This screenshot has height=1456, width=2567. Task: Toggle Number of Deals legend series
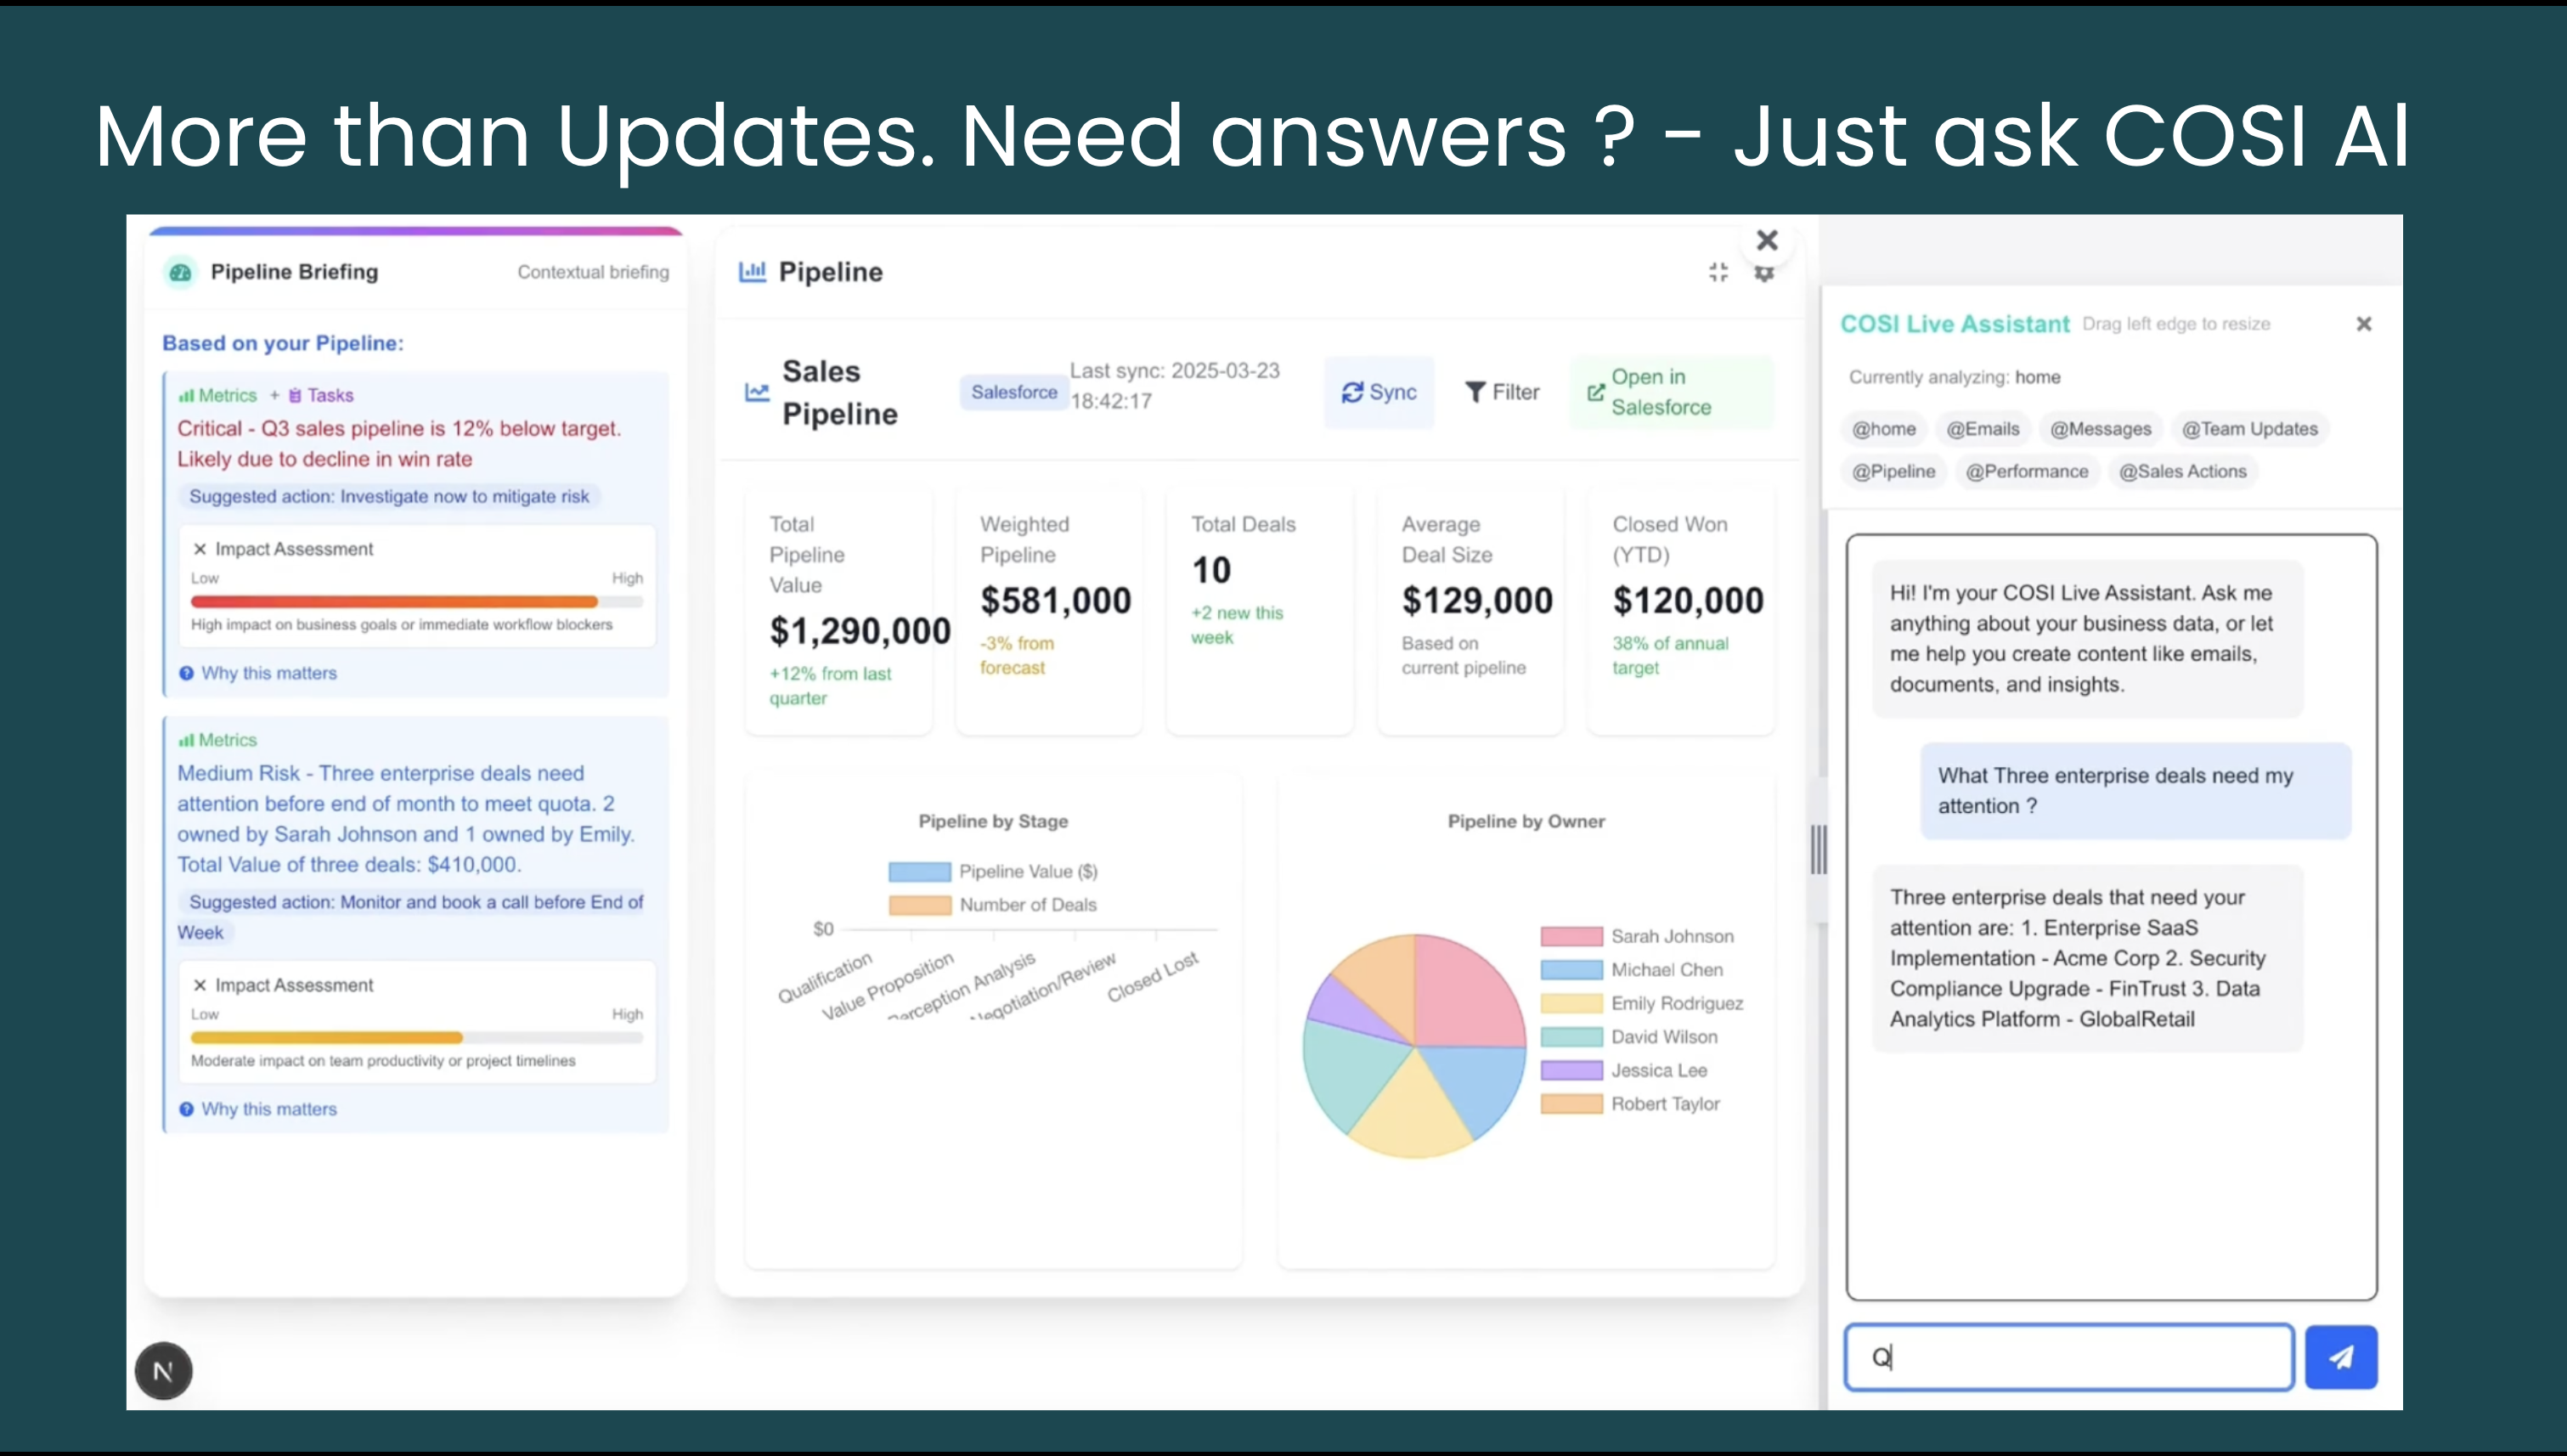992,905
